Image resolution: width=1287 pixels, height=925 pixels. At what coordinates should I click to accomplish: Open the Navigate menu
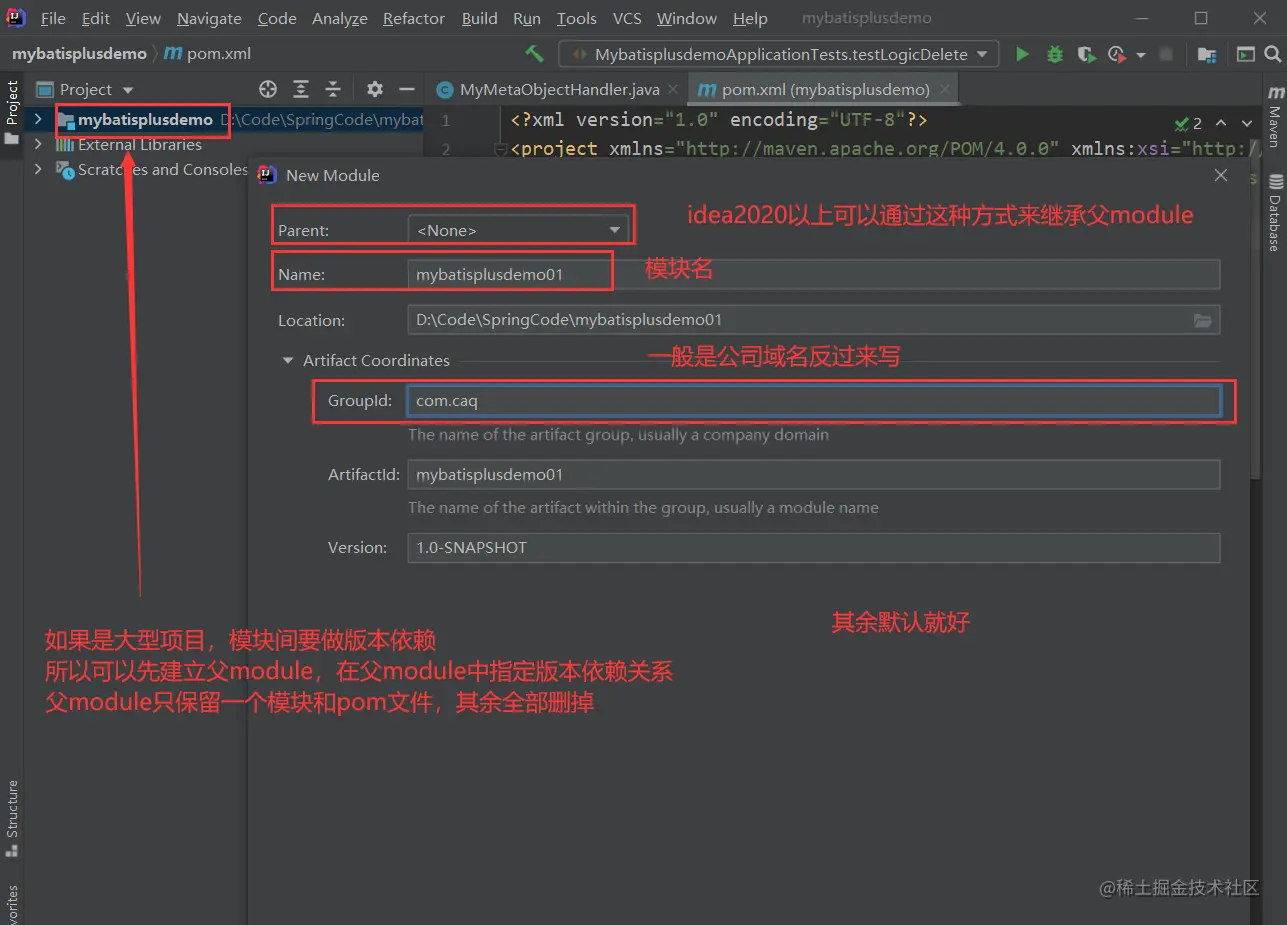[x=209, y=18]
